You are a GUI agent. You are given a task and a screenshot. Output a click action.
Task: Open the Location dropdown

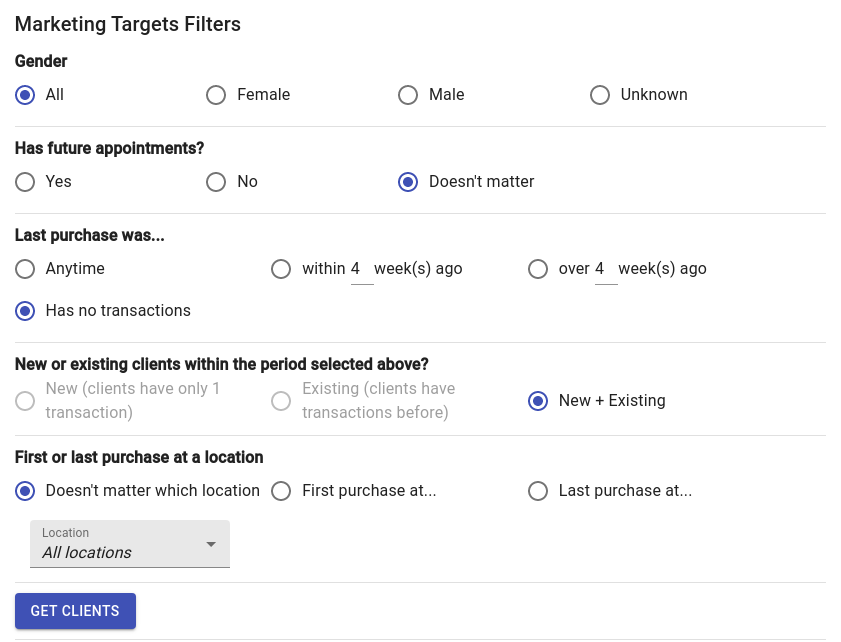click(x=130, y=544)
